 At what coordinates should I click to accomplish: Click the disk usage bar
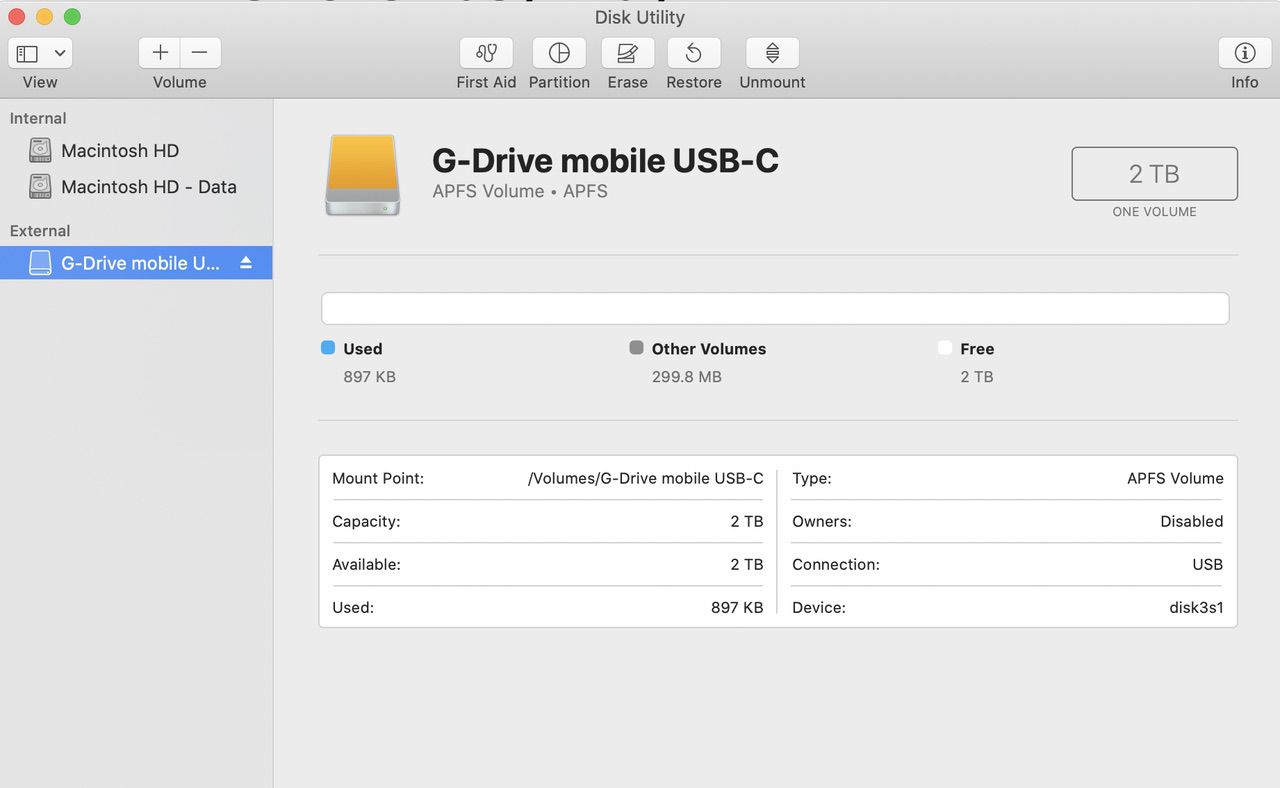[x=774, y=308]
